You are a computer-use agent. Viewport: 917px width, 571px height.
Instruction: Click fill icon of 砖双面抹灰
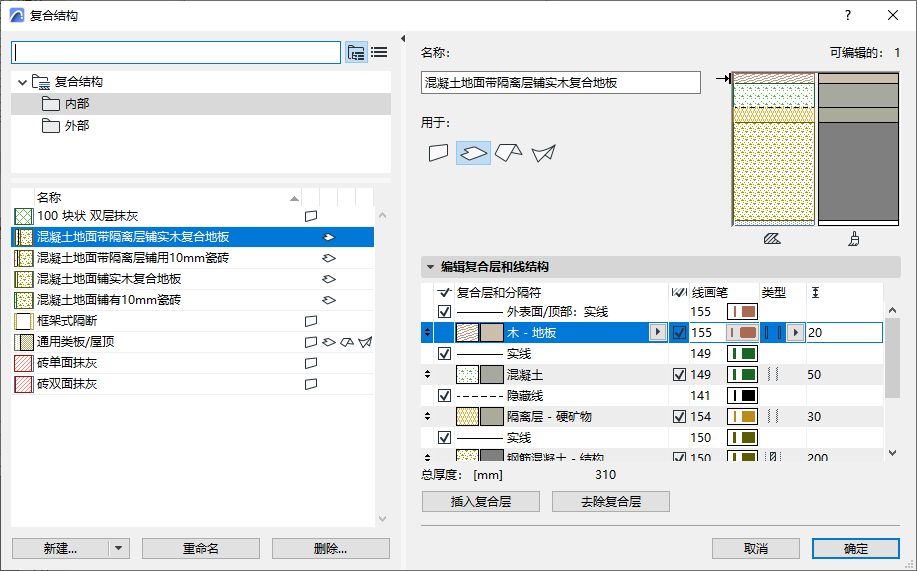[x=23, y=384]
